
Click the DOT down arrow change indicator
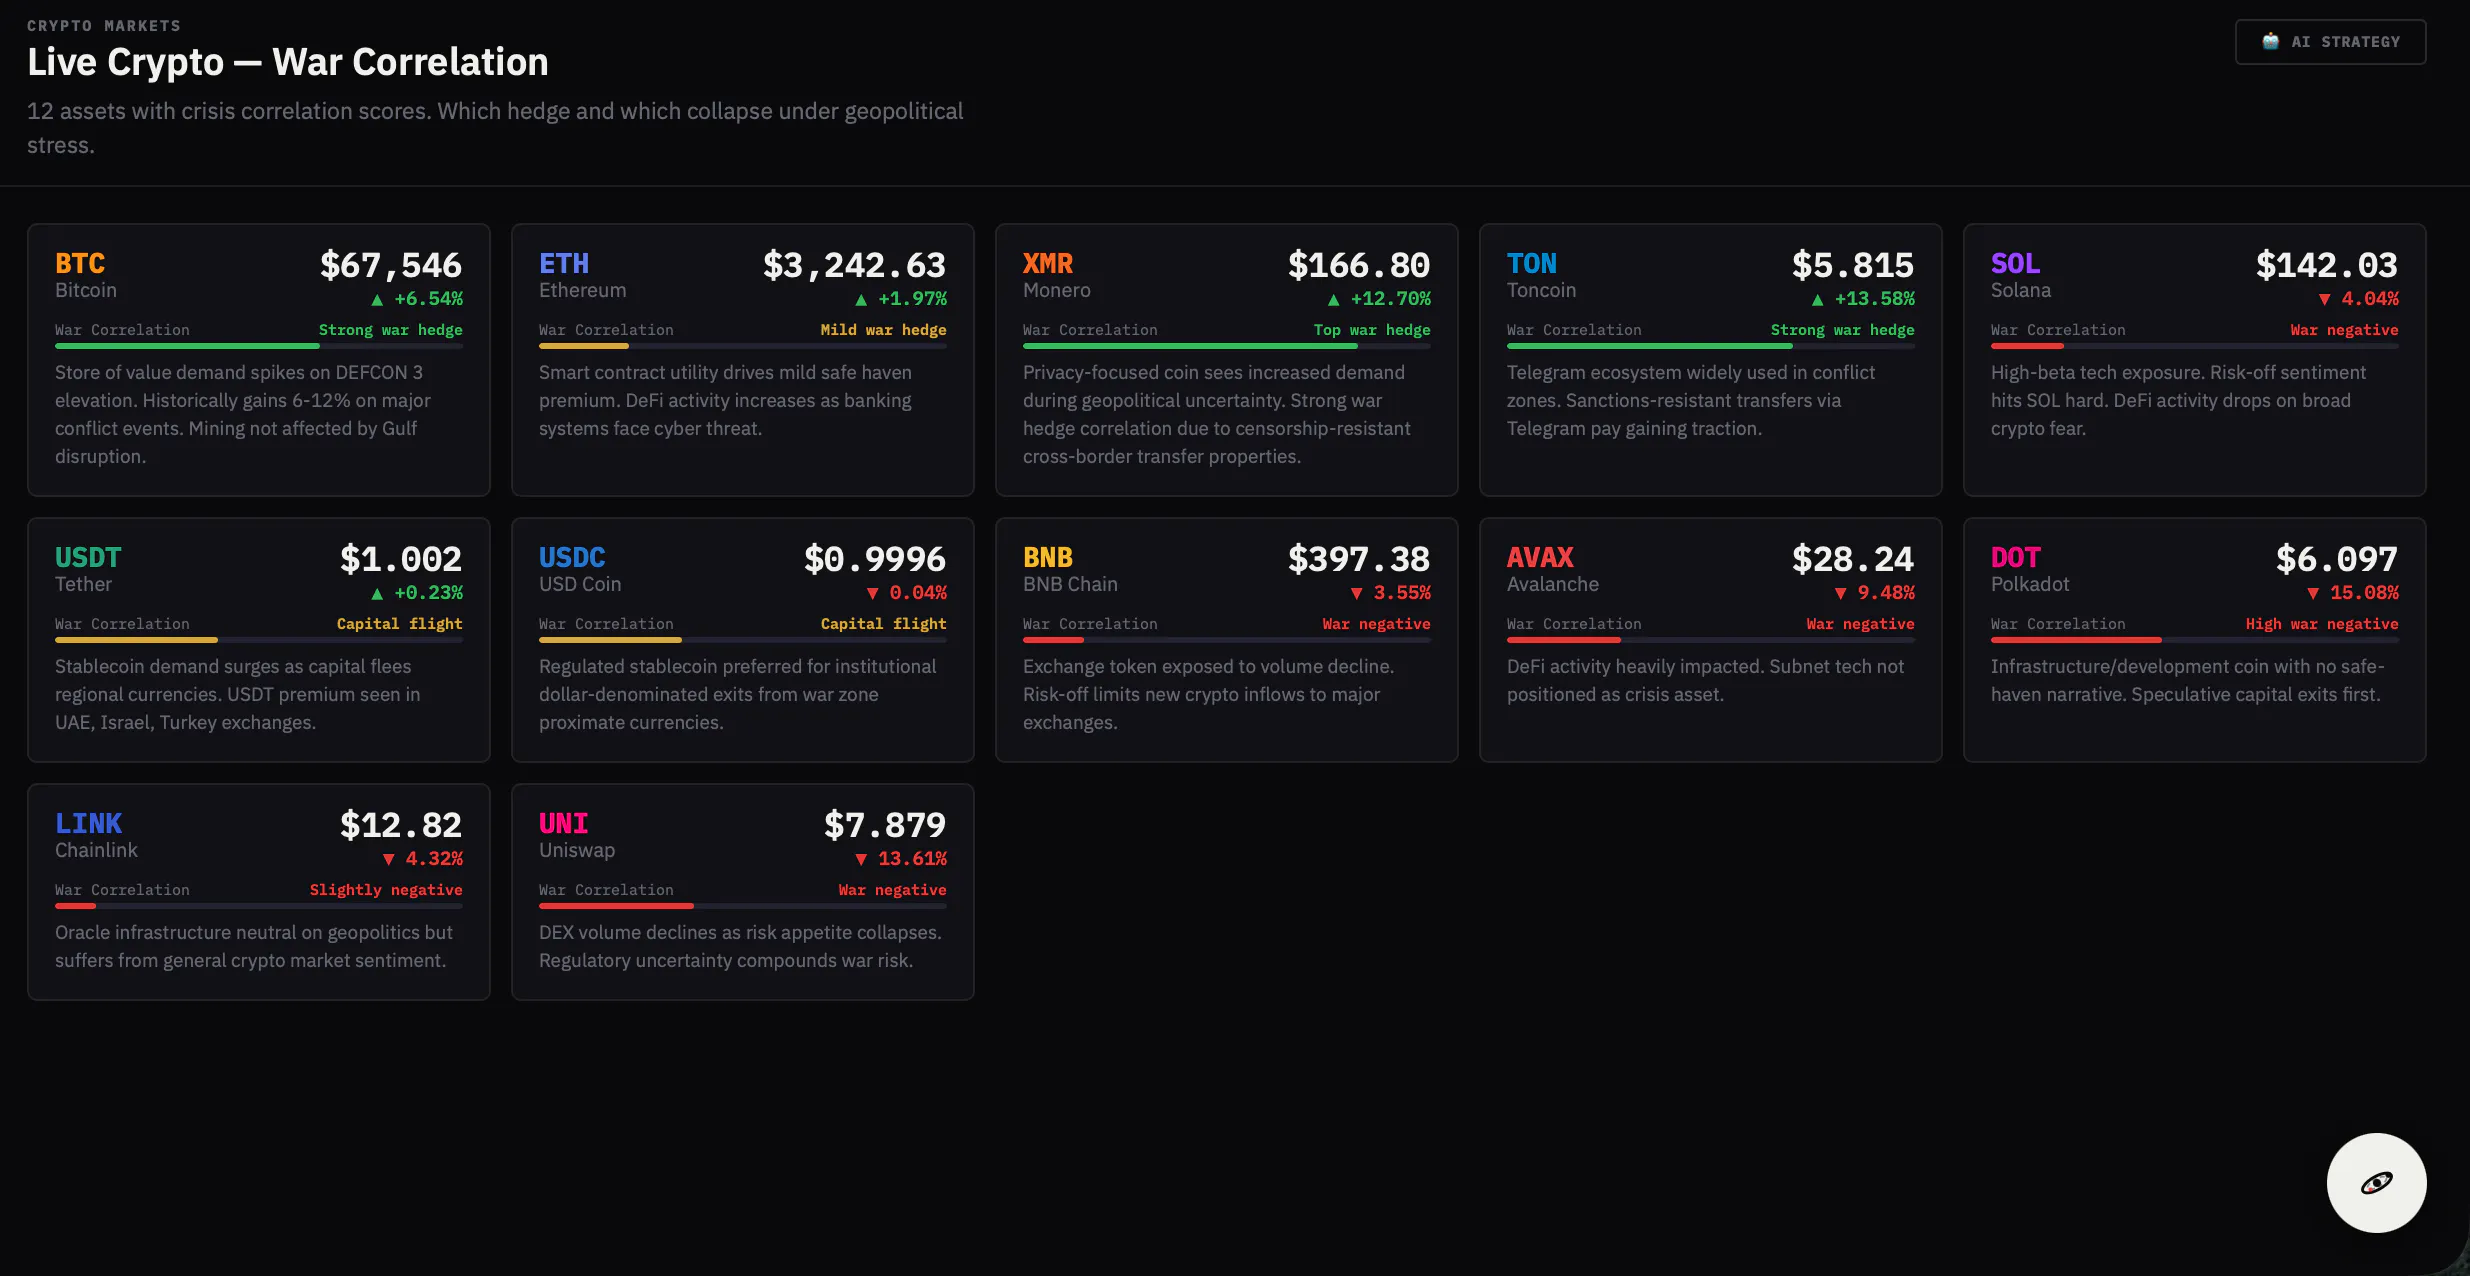[x=2313, y=593]
